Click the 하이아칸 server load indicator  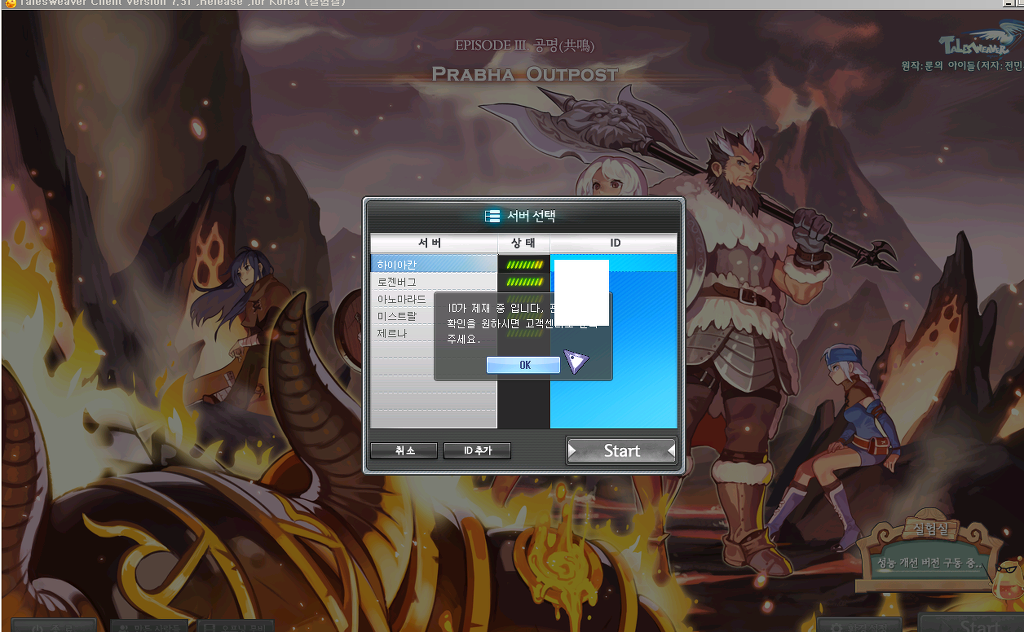[x=524, y=264]
